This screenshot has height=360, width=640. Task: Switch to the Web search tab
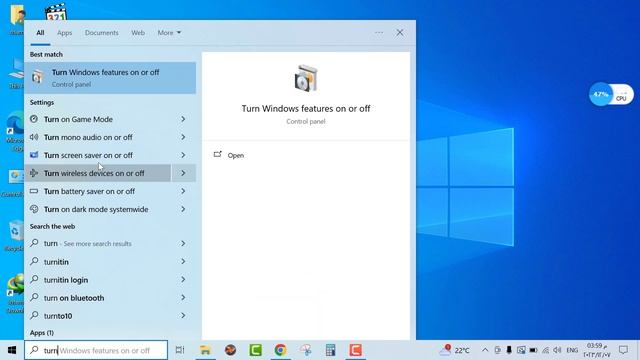138,33
